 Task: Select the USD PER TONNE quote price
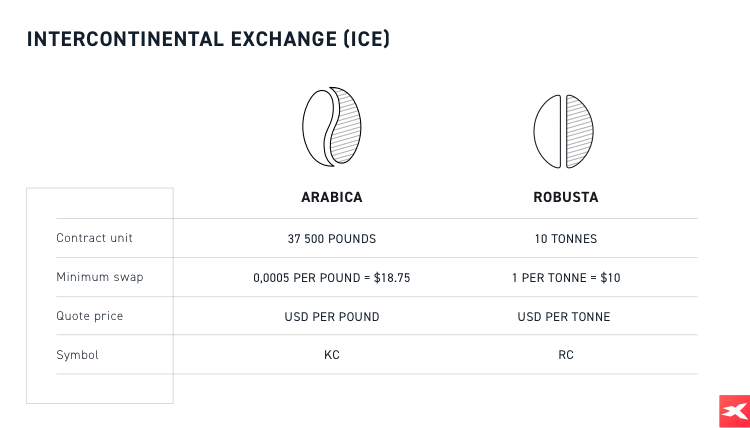[x=566, y=316]
